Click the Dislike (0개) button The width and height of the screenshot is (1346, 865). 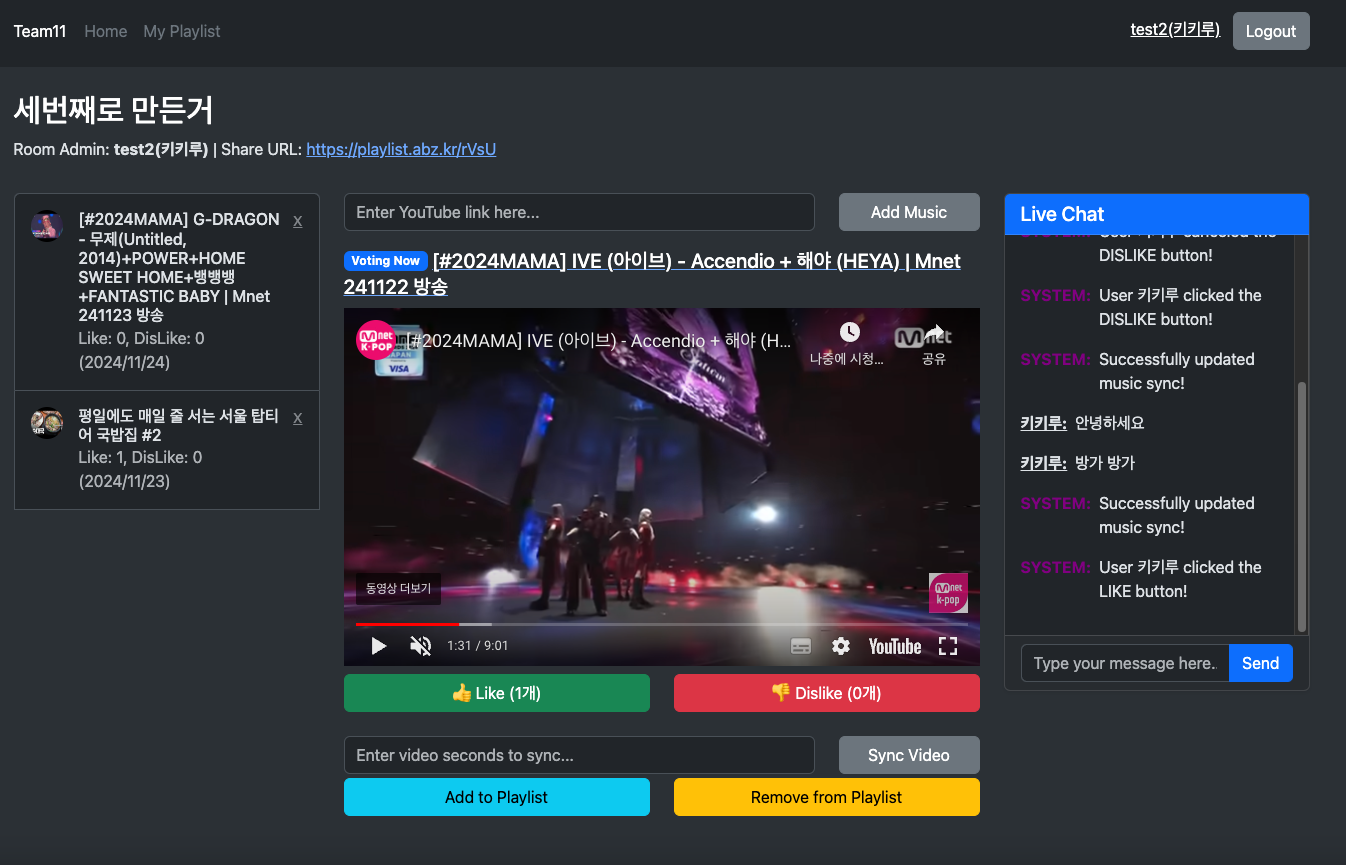coord(827,693)
